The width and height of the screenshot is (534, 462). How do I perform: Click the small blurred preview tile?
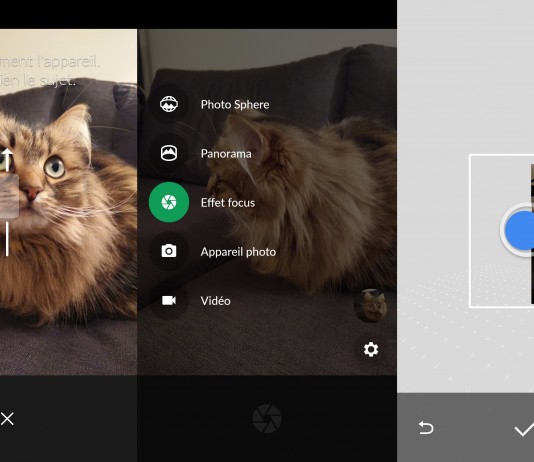coord(9,195)
